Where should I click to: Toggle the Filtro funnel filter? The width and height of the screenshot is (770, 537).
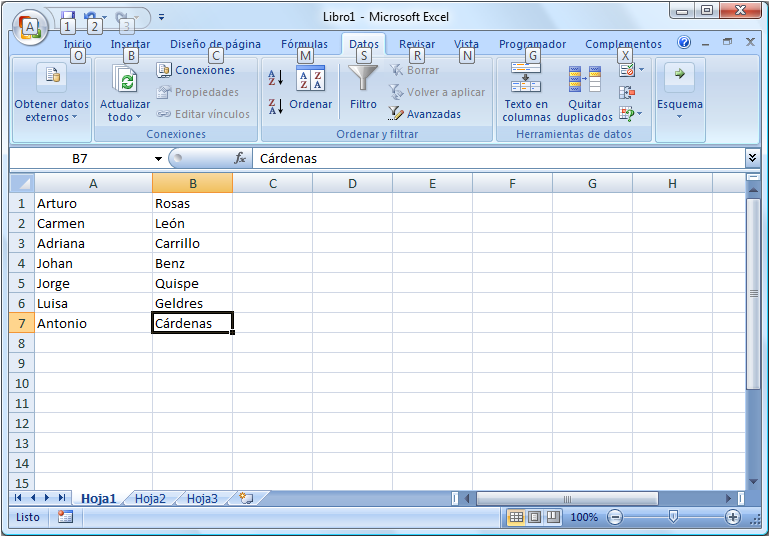tap(363, 88)
